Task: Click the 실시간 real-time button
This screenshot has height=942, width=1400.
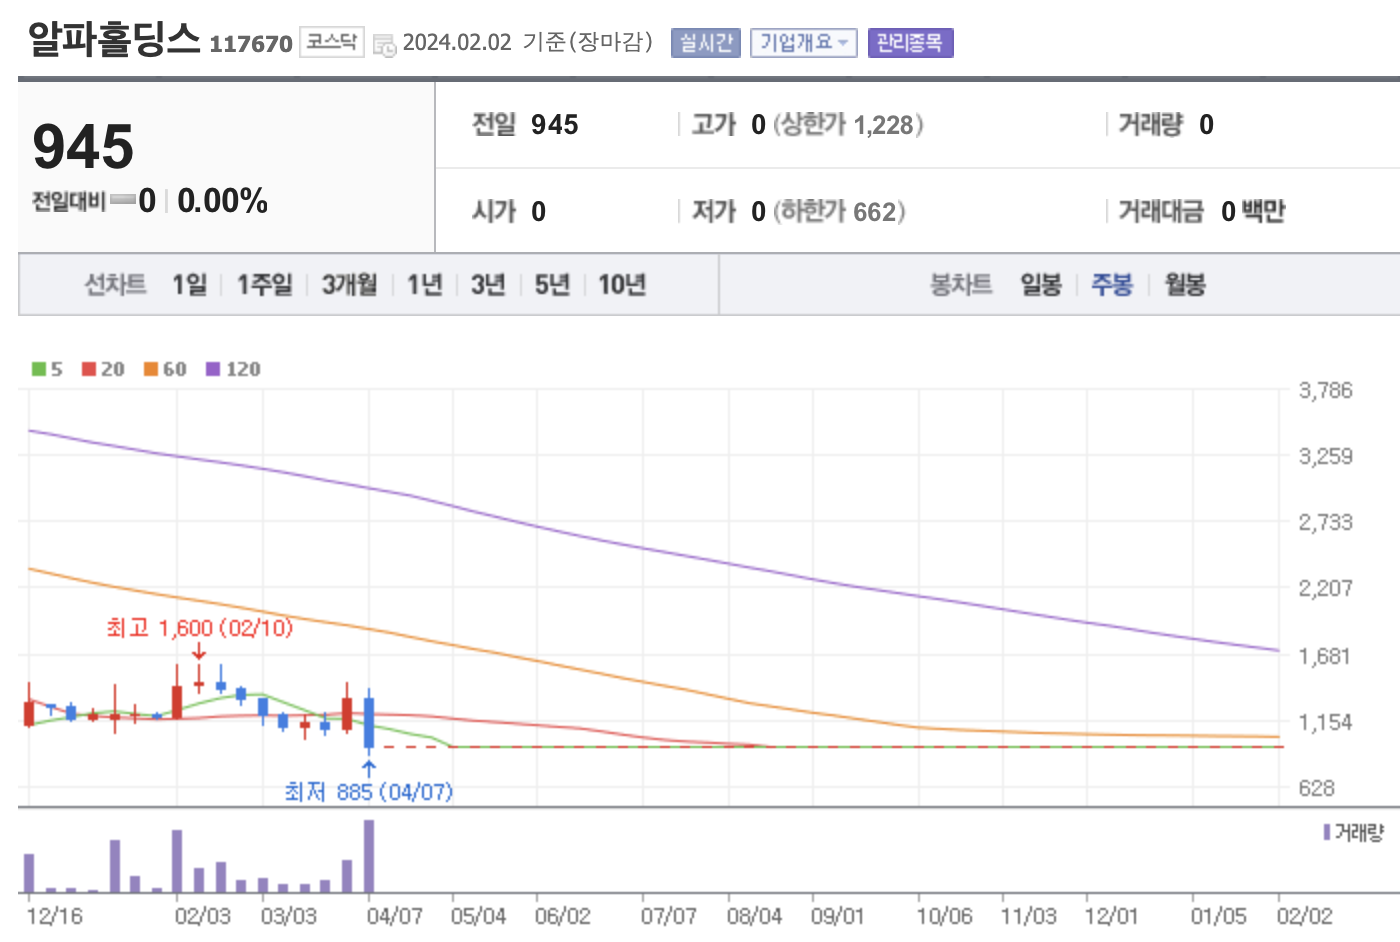Action: [706, 43]
